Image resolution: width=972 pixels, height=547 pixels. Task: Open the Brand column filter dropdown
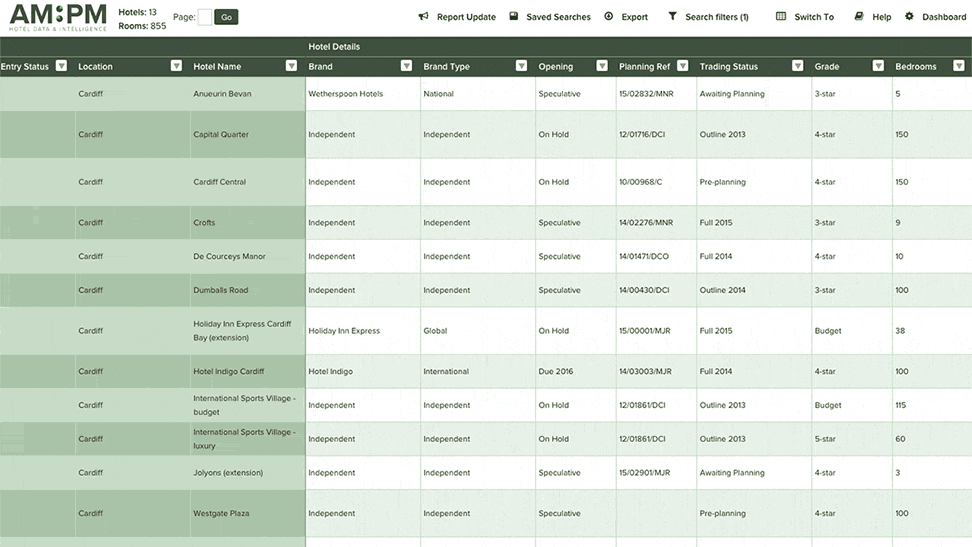(x=406, y=66)
